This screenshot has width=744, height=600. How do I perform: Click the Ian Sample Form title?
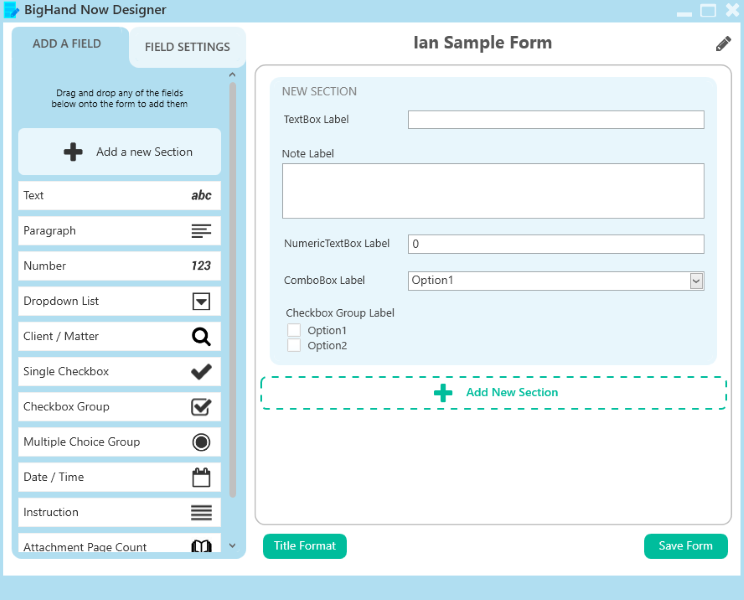pyautogui.click(x=483, y=43)
